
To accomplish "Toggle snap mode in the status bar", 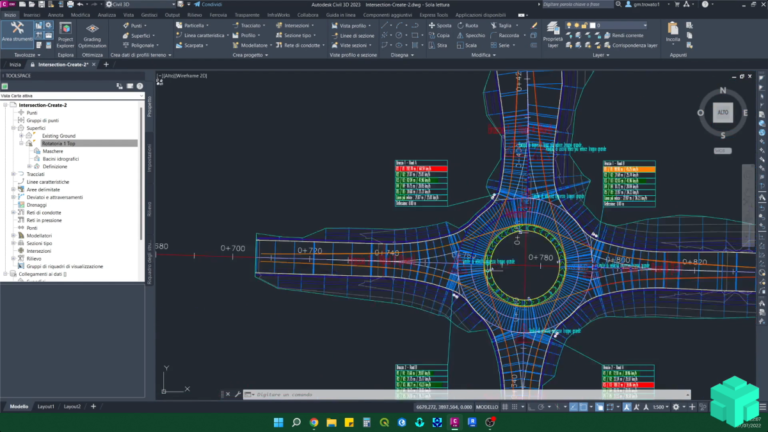I will click(x=515, y=407).
